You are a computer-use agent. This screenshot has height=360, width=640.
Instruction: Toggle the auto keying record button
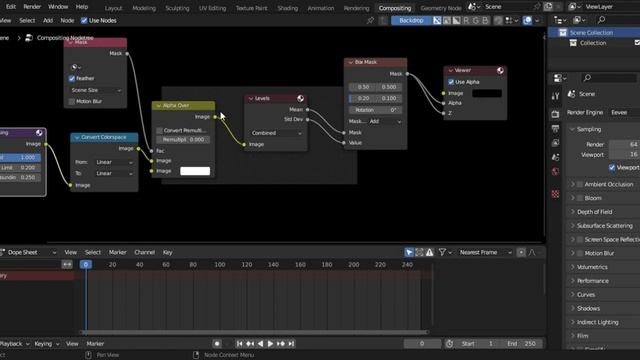tap(217, 344)
